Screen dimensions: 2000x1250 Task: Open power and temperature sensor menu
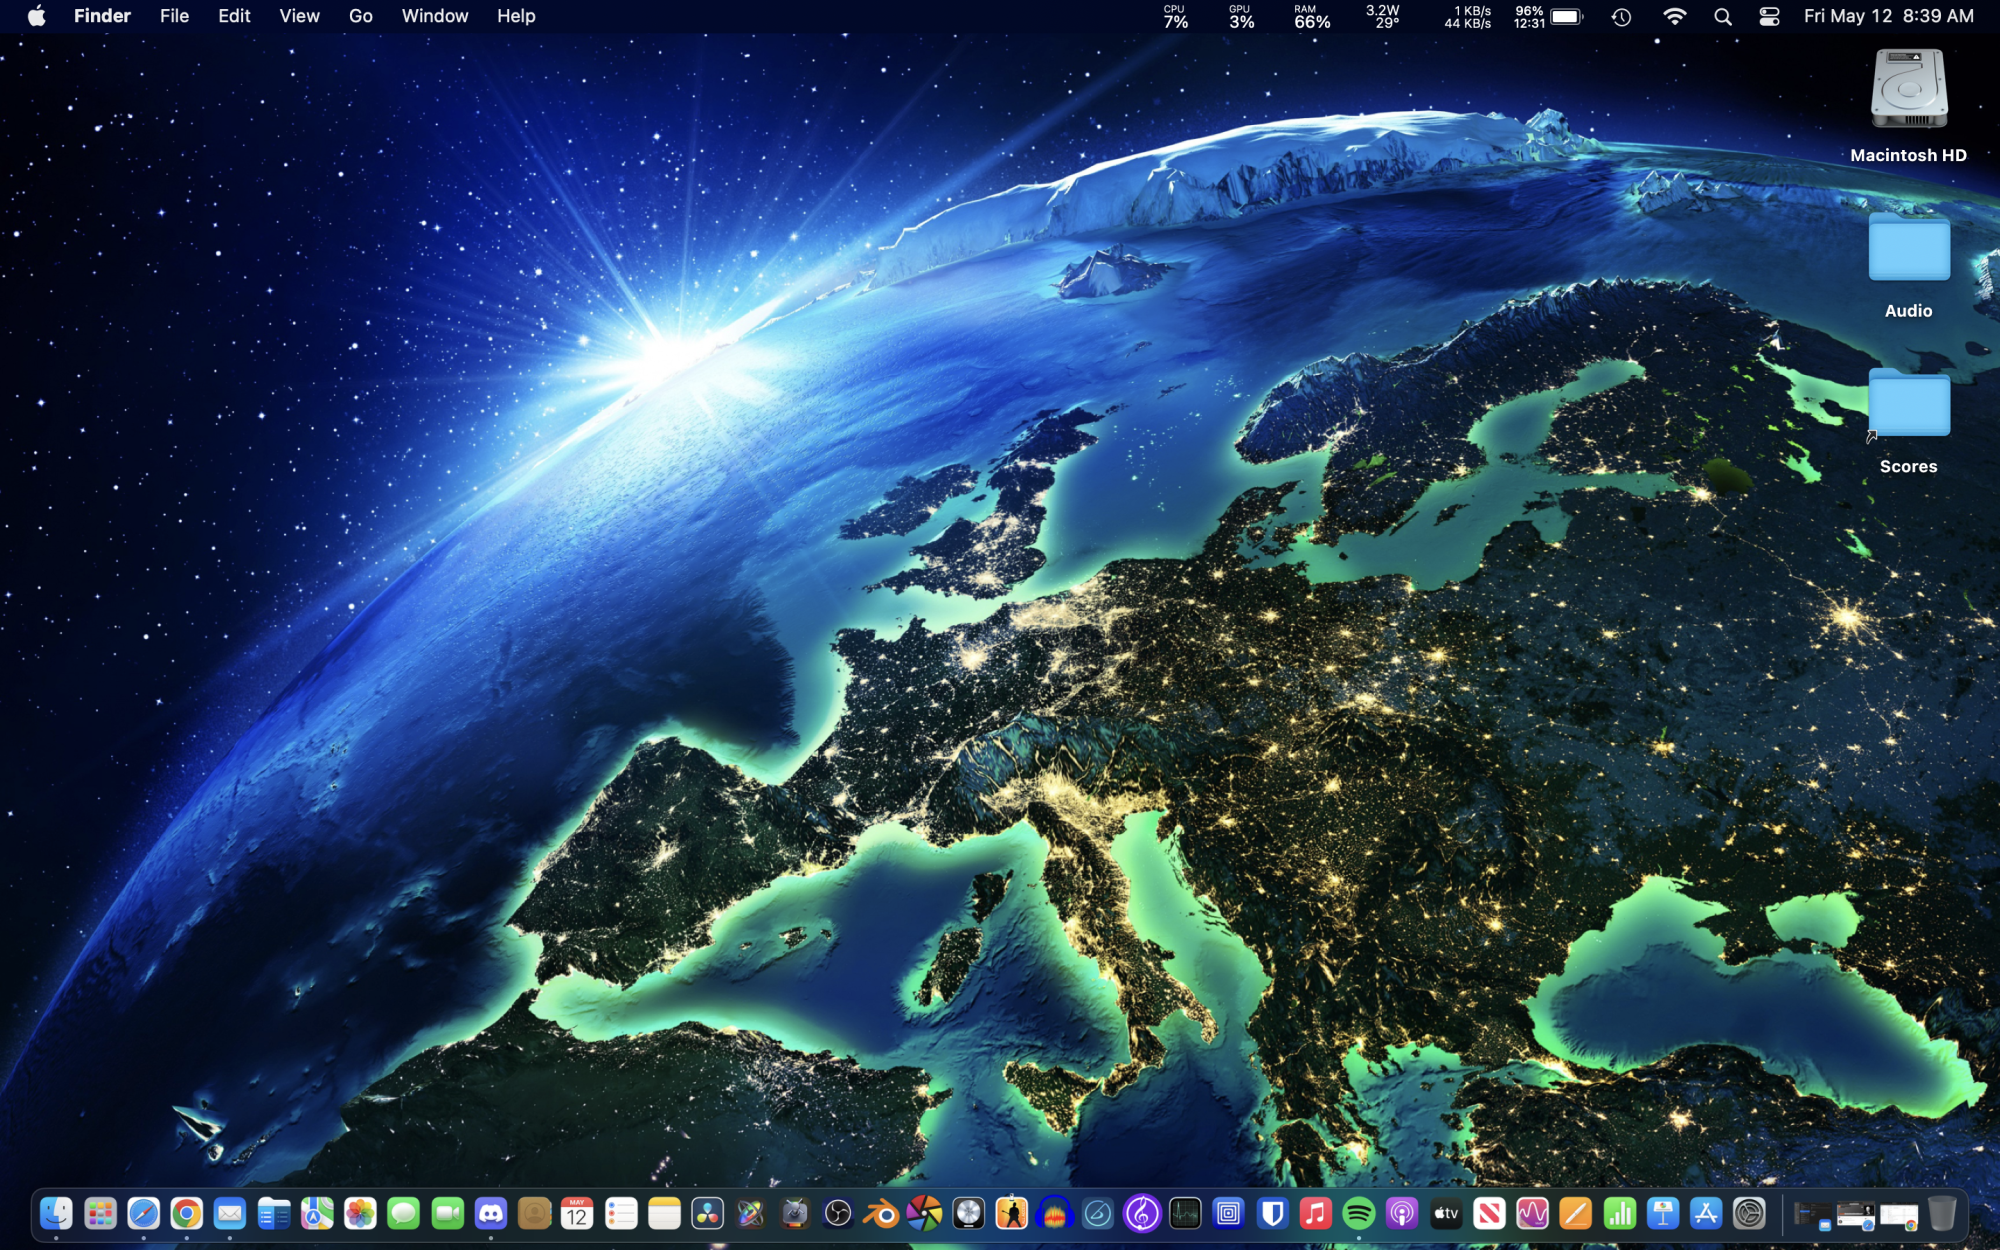tap(1384, 16)
